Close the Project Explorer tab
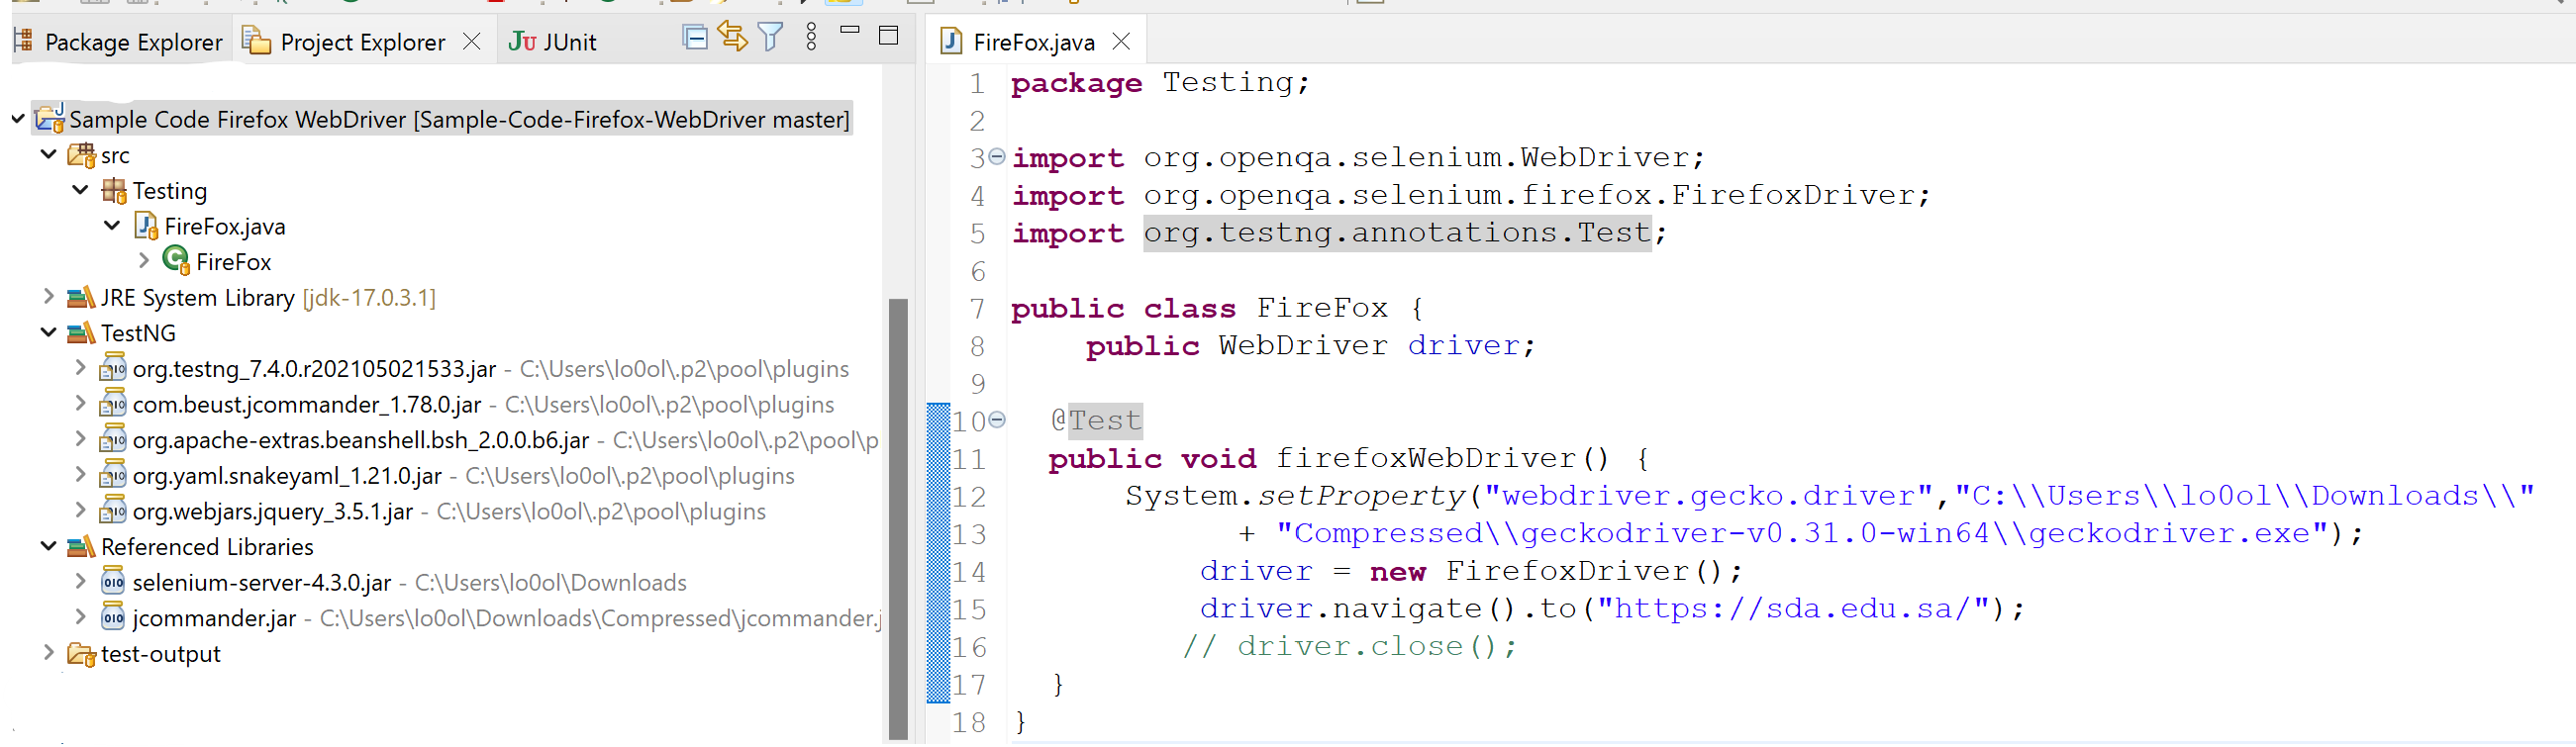This screenshot has width=2576, height=747. click(x=472, y=41)
